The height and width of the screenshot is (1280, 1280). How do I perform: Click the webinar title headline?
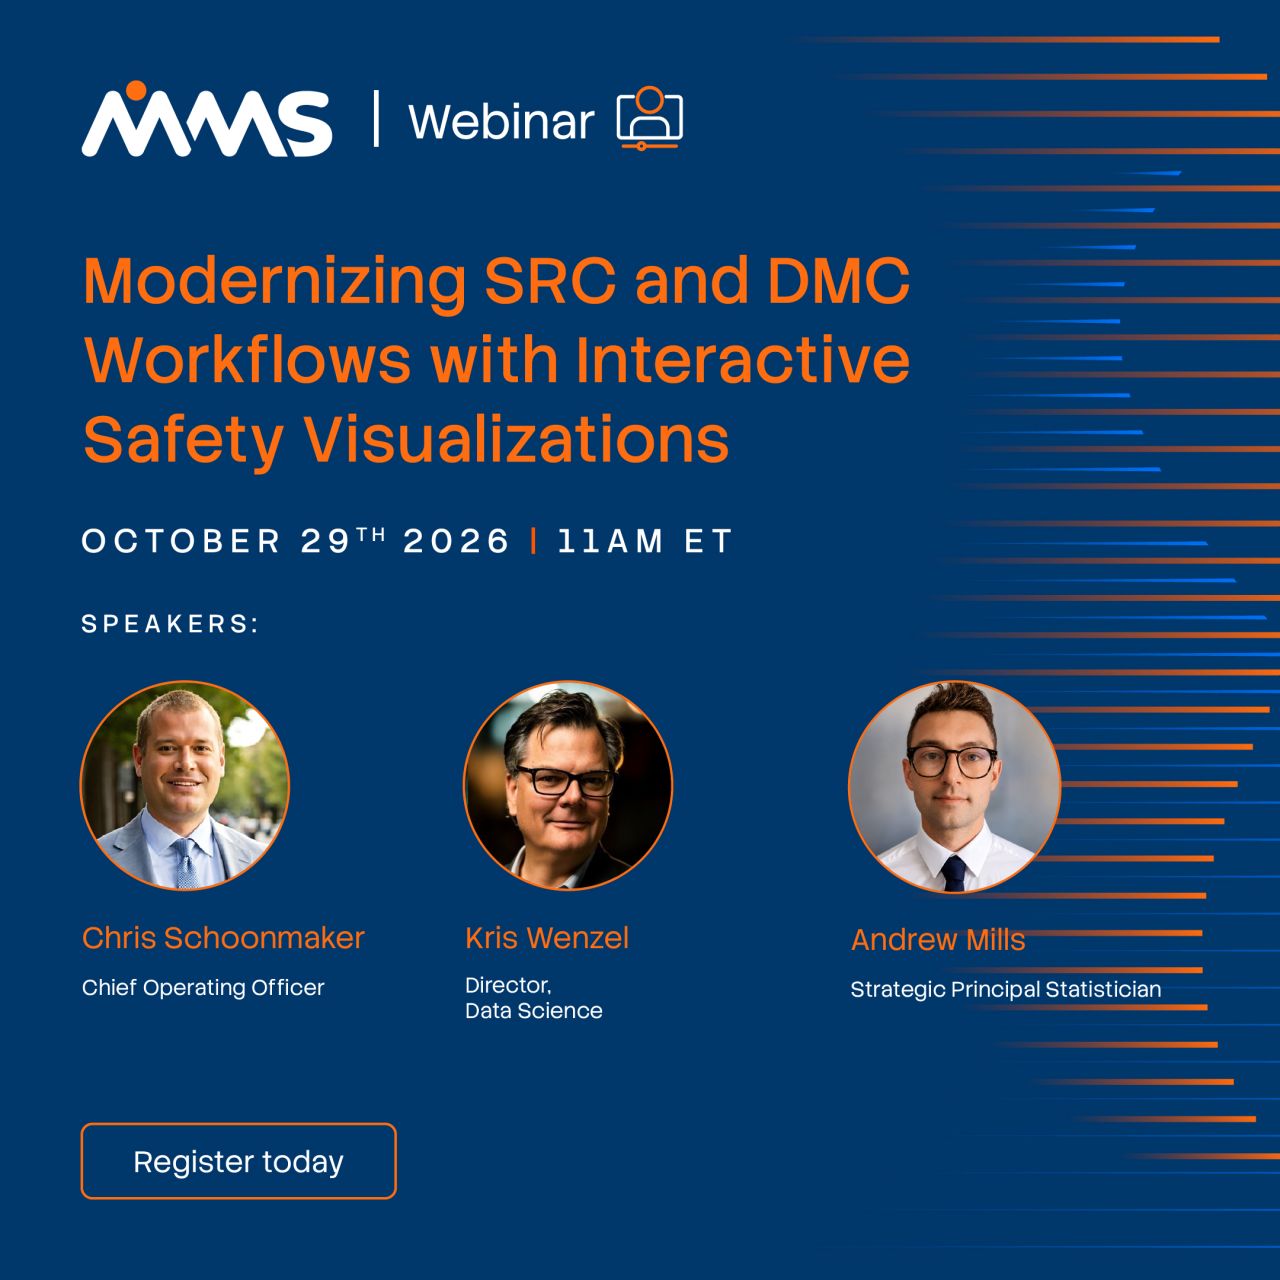[x=496, y=360]
